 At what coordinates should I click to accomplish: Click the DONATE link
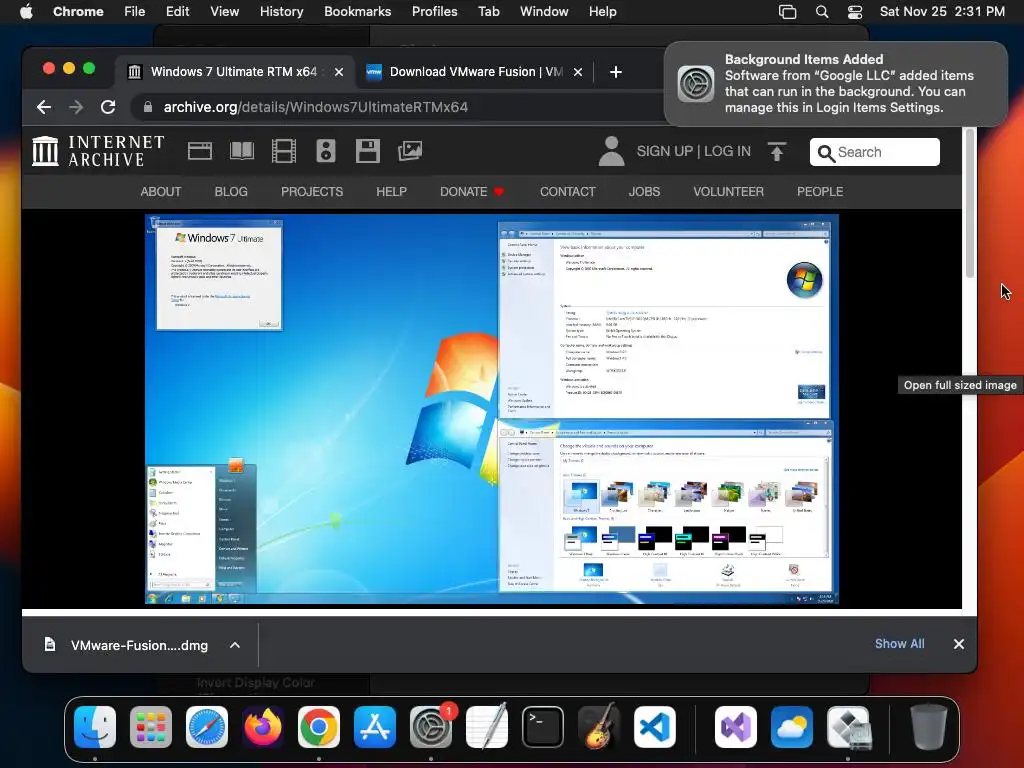[x=472, y=191]
